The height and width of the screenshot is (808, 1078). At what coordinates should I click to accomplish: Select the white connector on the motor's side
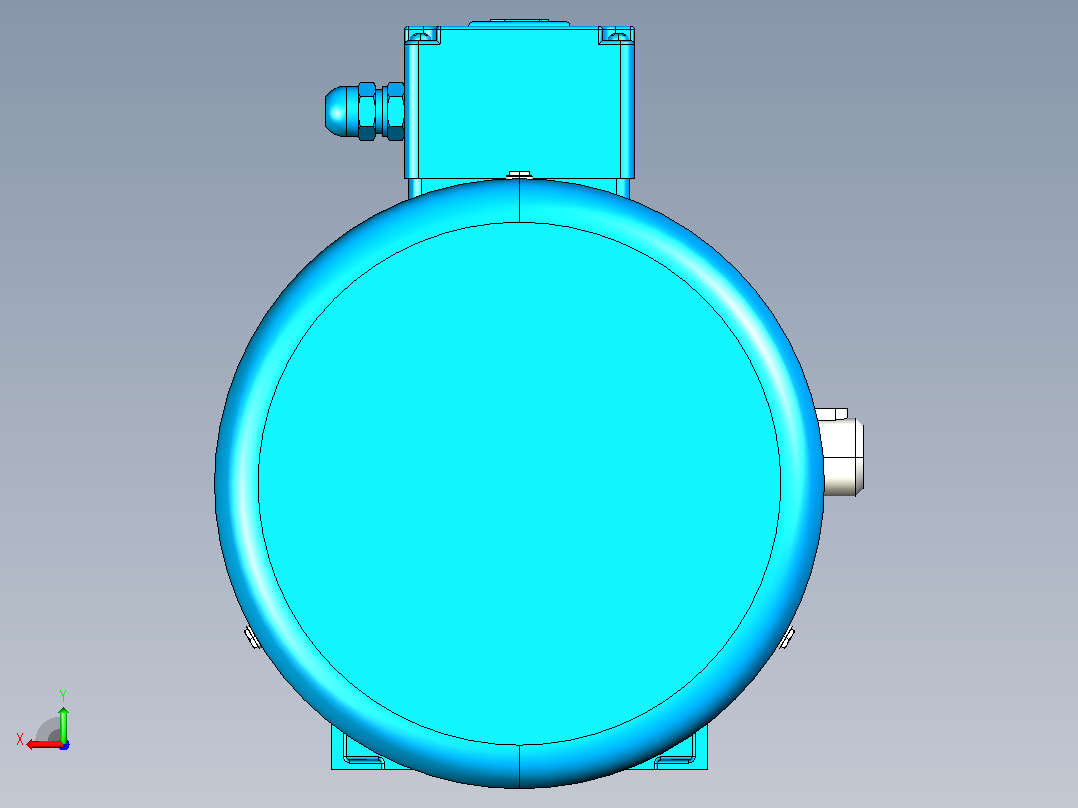840,452
